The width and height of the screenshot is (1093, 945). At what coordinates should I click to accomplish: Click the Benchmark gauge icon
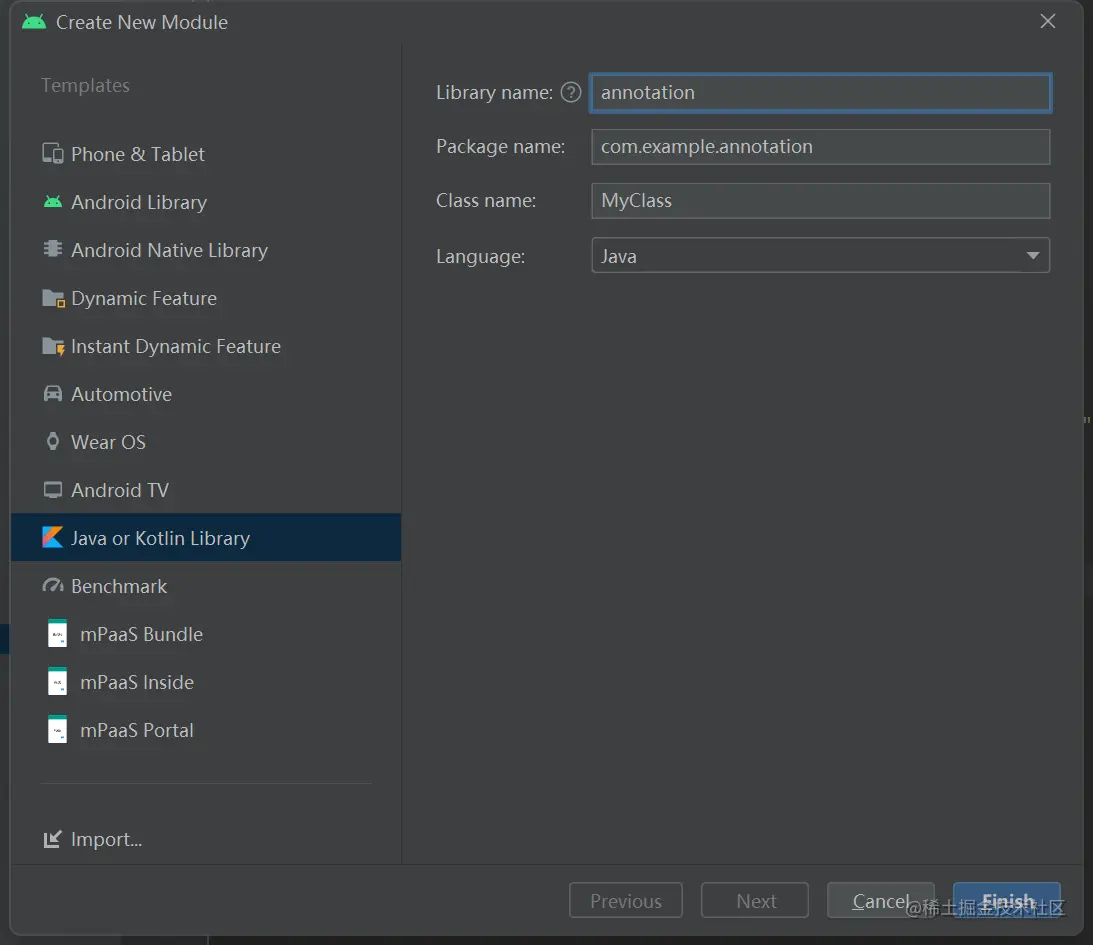(53, 586)
